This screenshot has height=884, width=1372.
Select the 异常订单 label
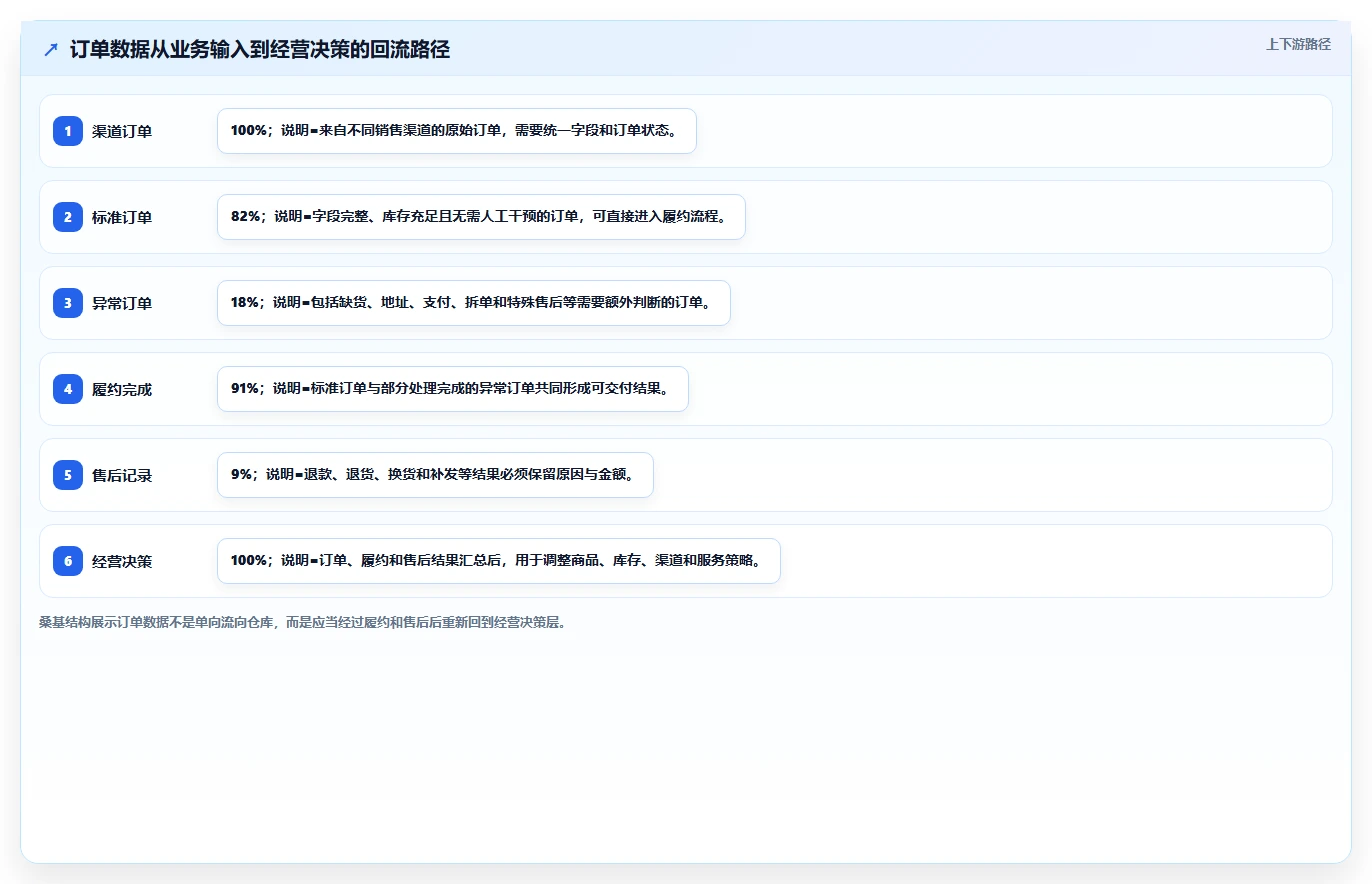[122, 303]
